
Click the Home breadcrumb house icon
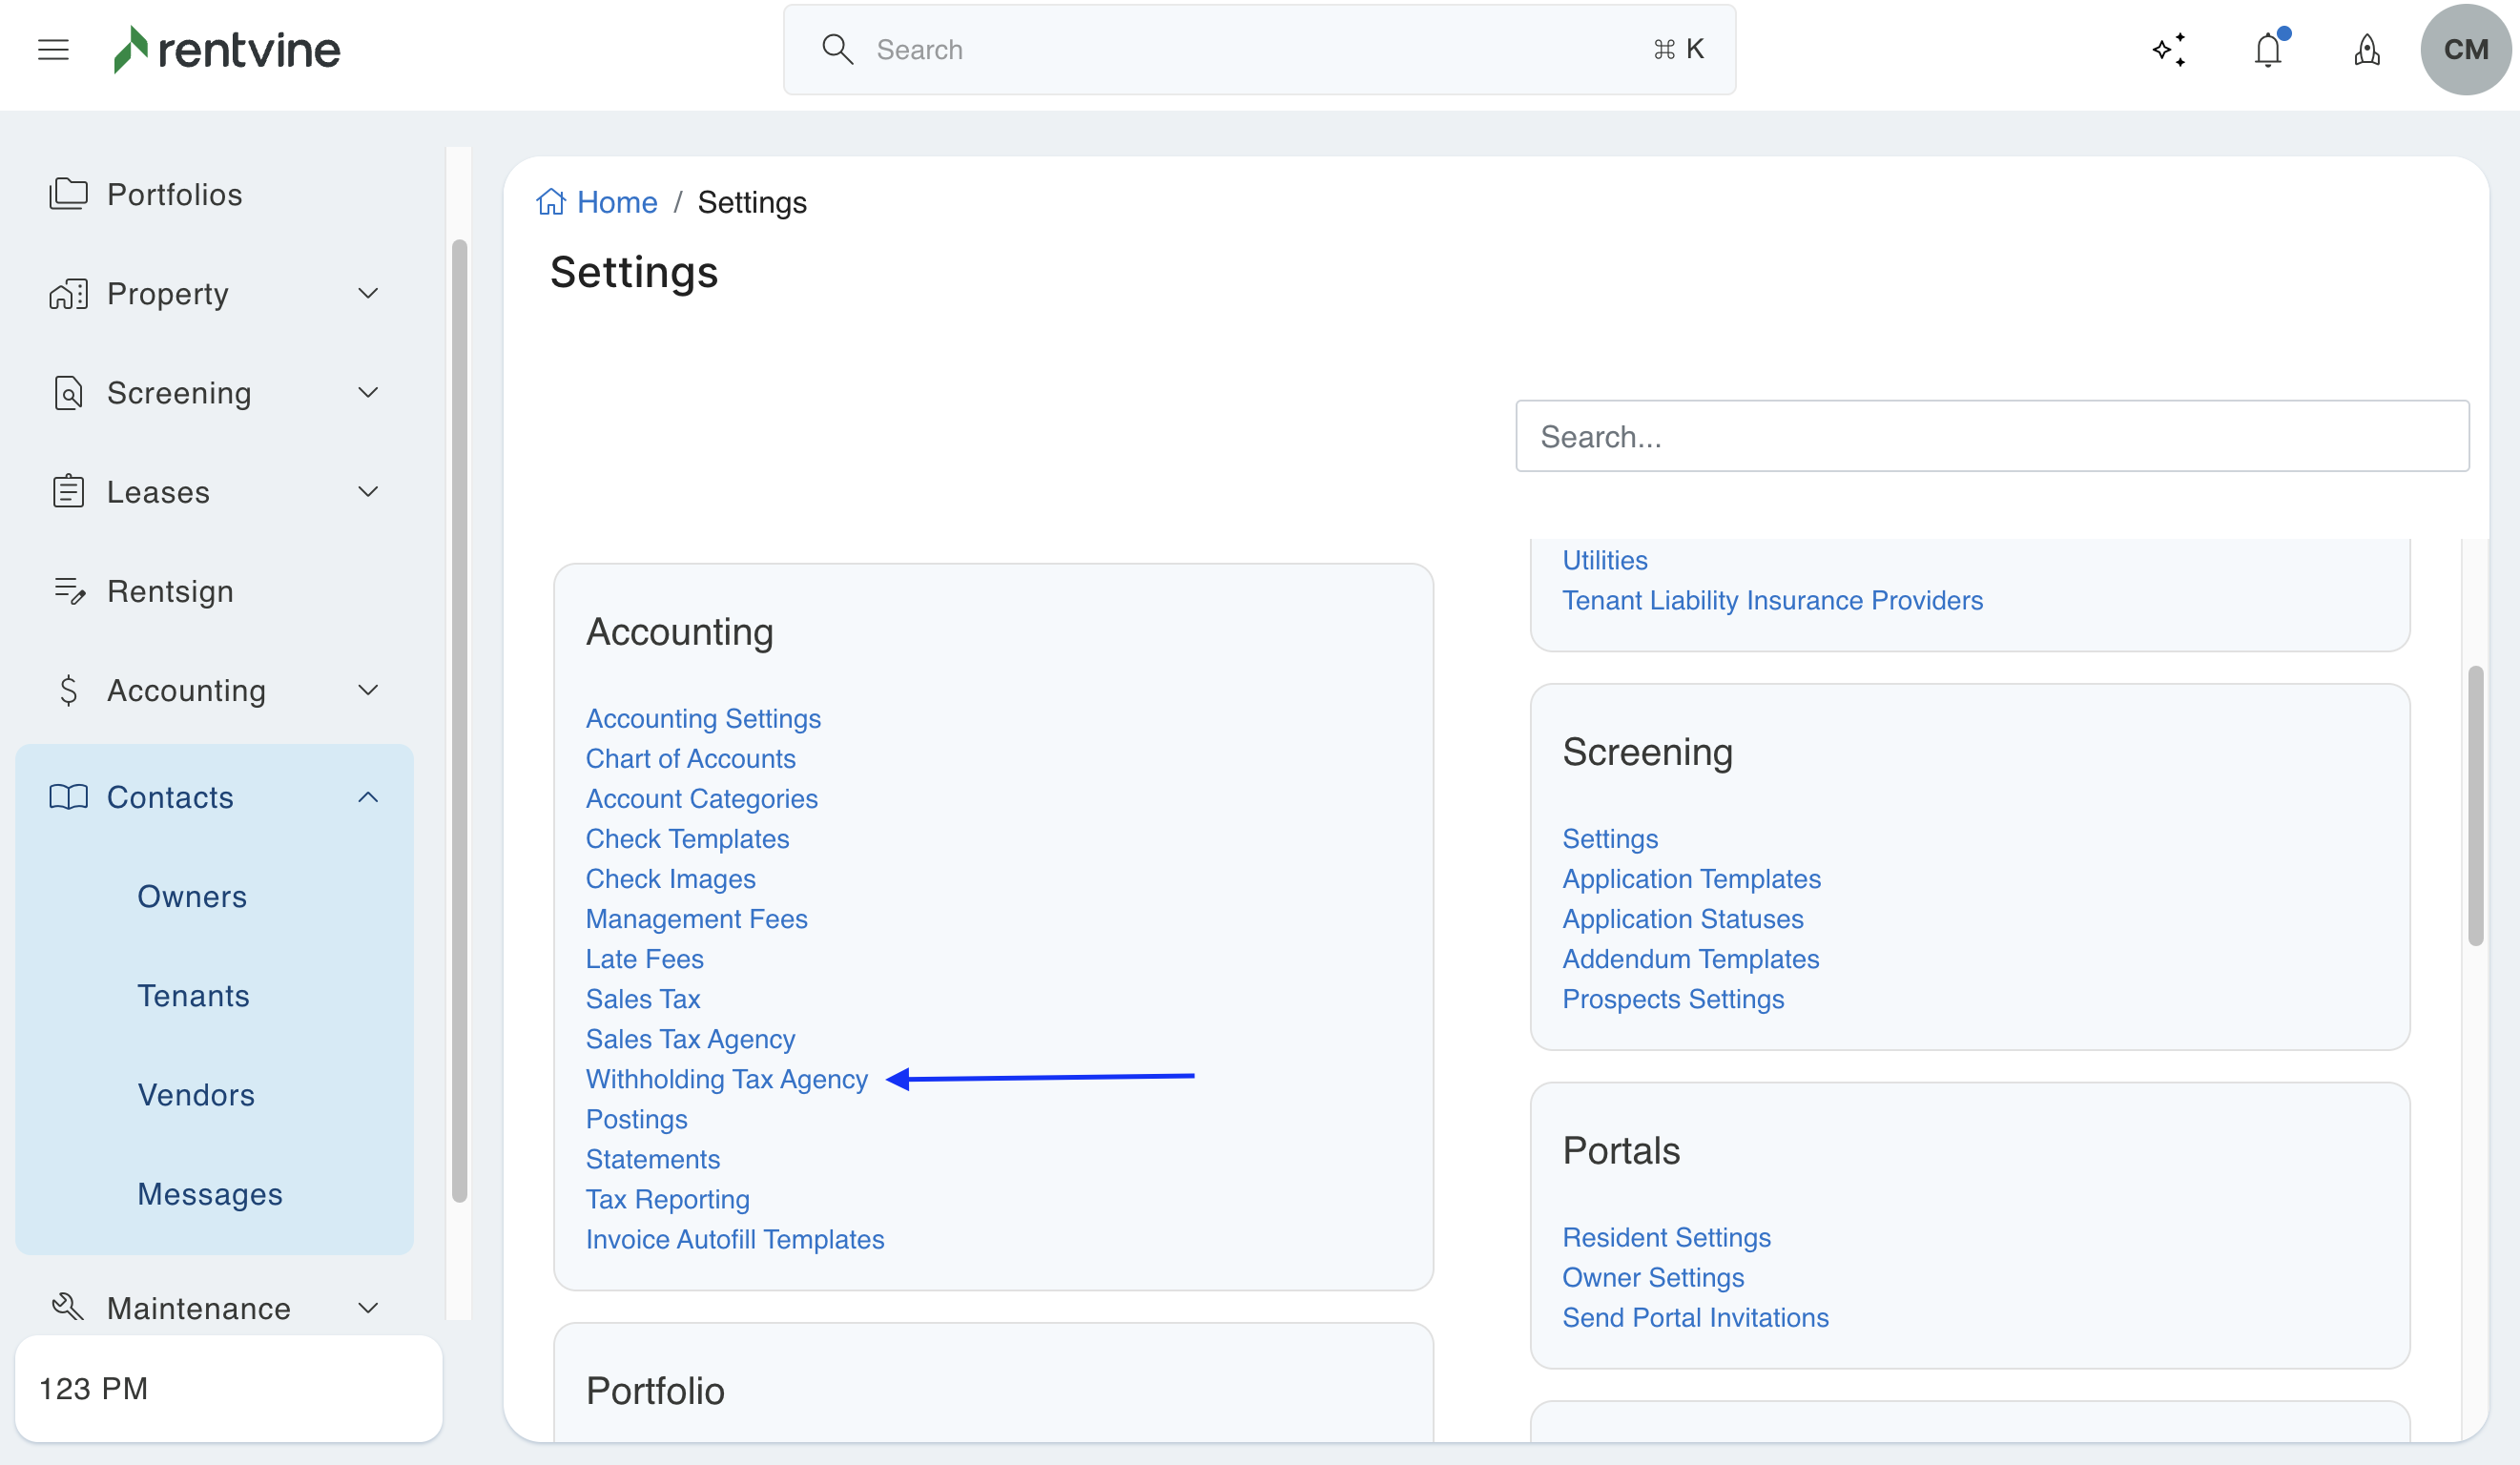click(551, 202)
